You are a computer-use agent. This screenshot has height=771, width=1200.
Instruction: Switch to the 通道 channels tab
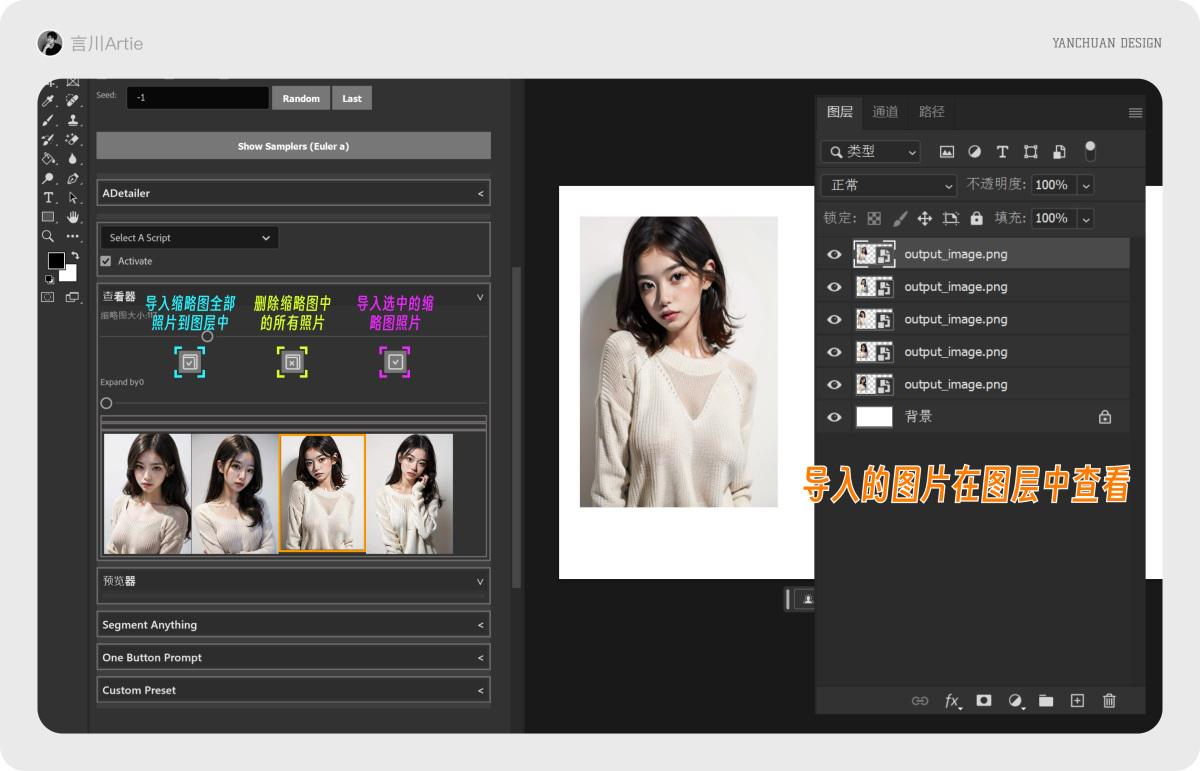coord(884,112)
